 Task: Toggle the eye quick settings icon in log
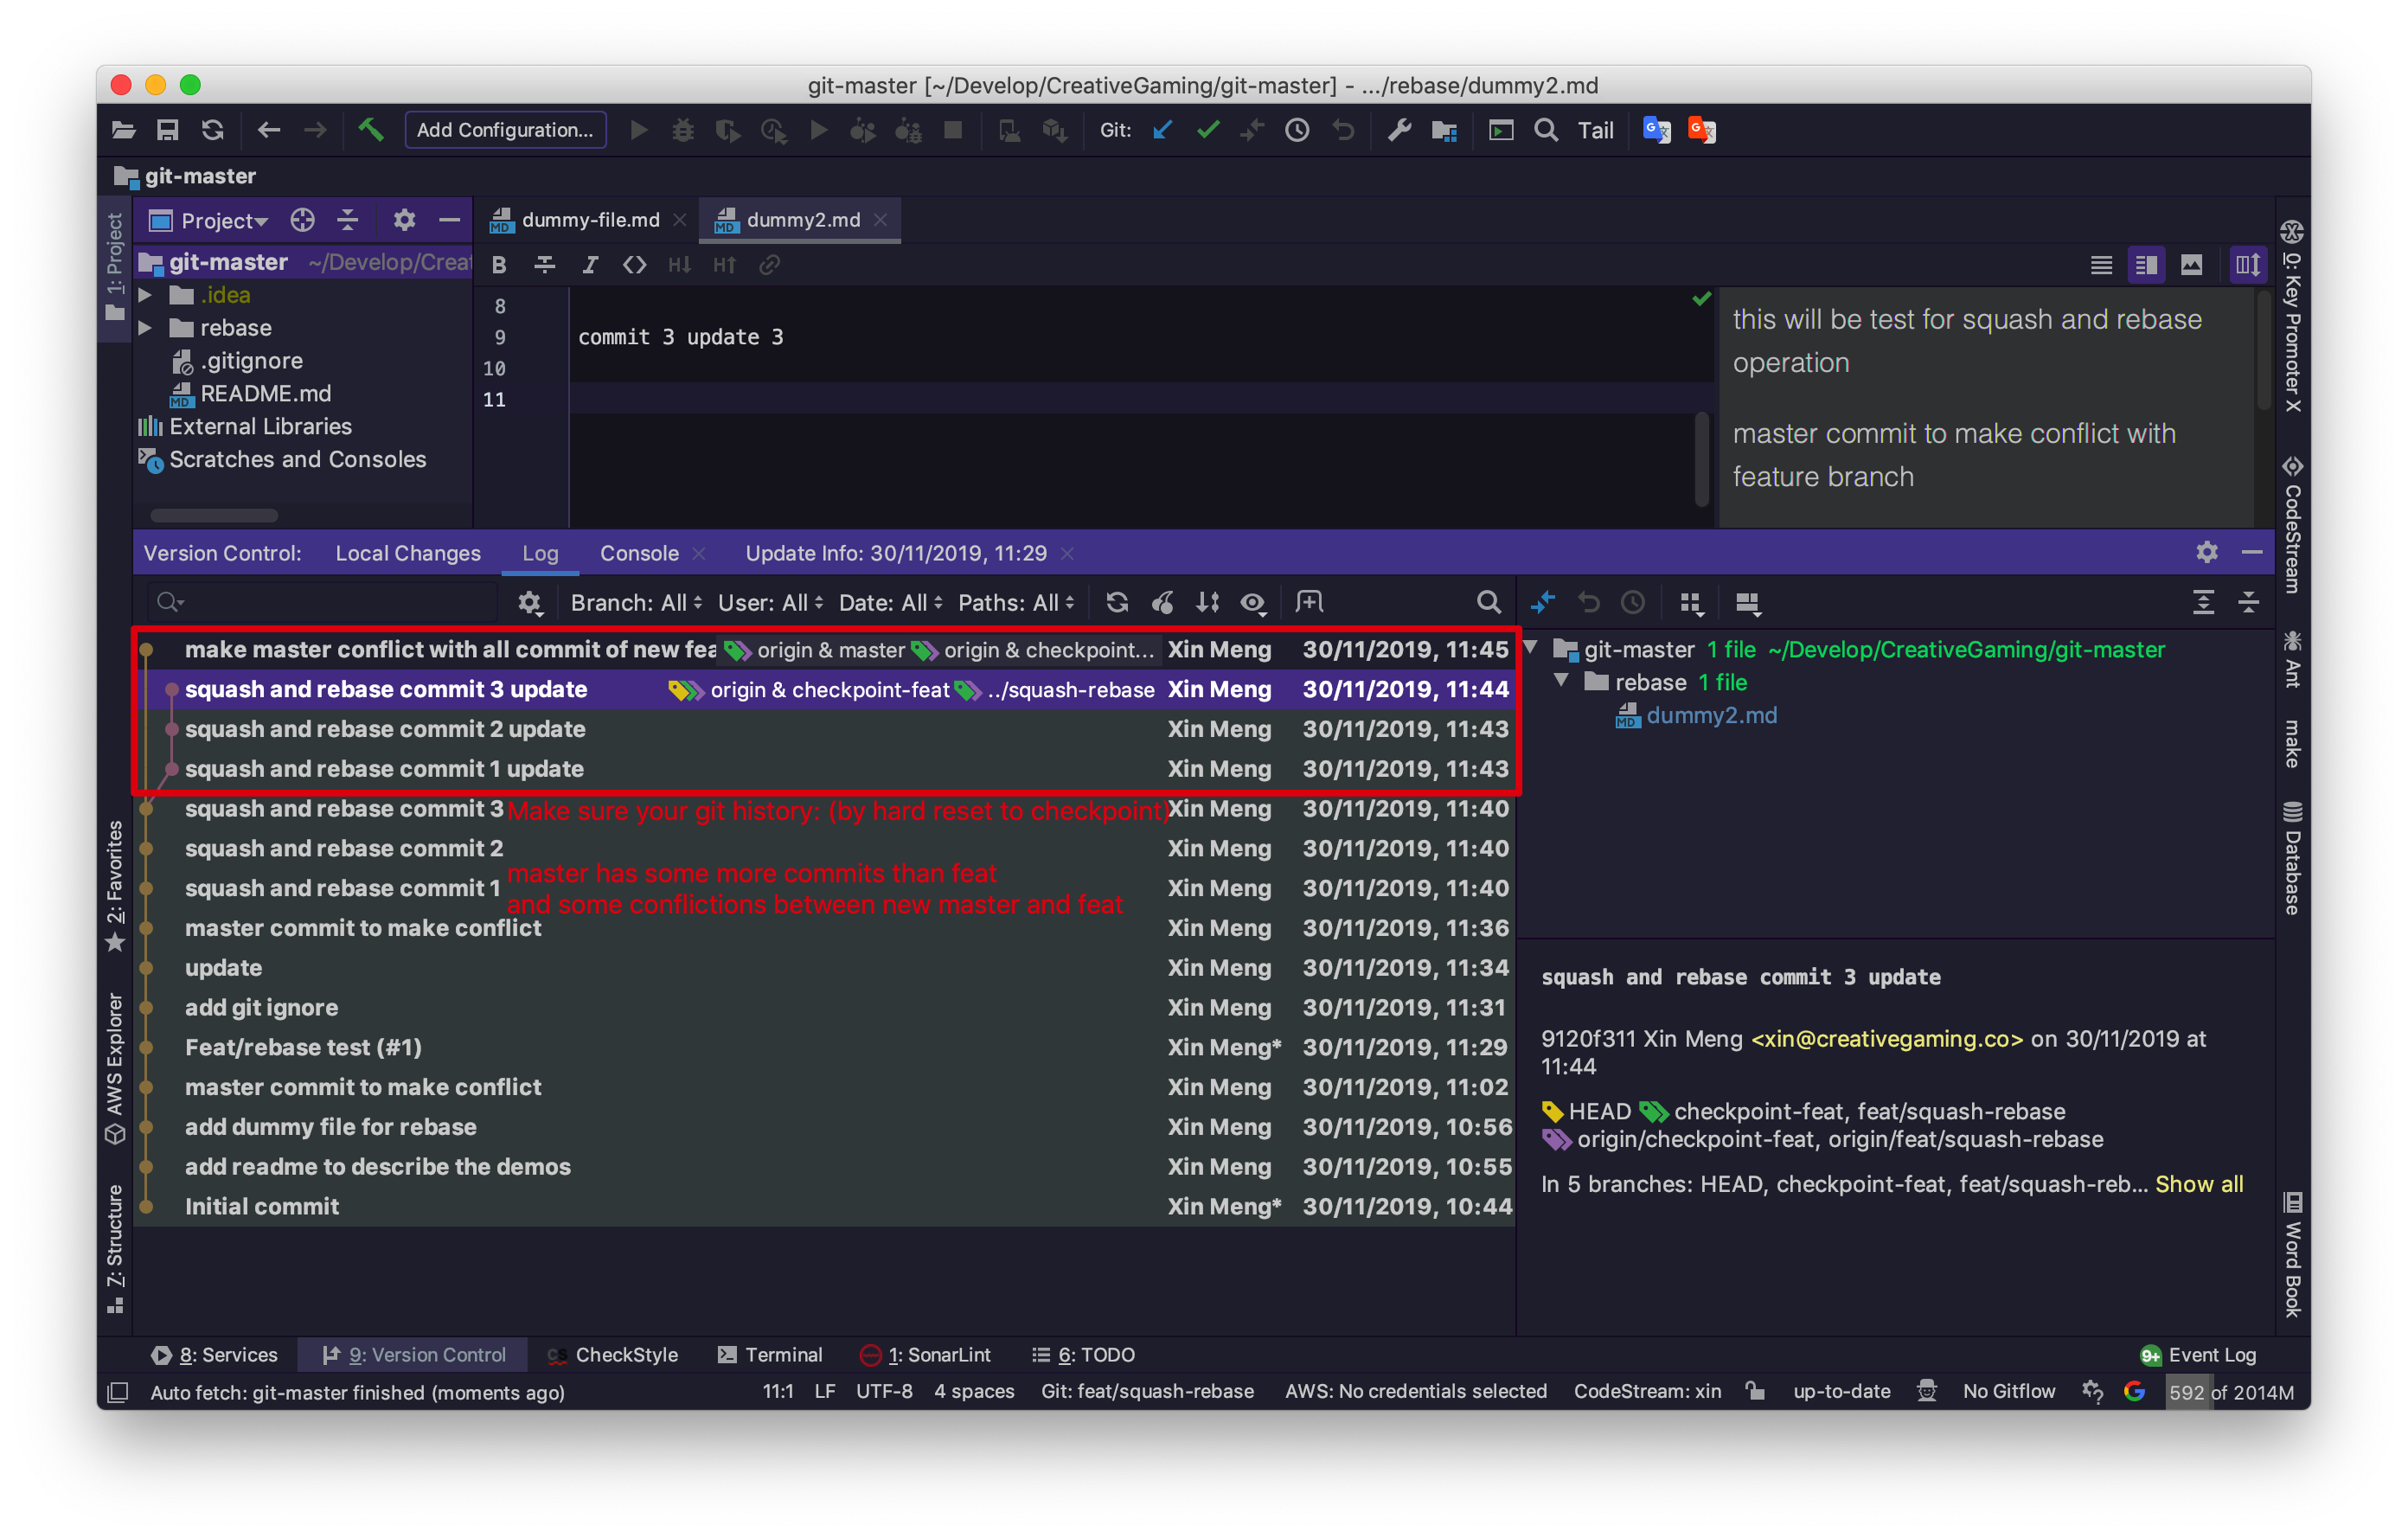(1253, 602)
